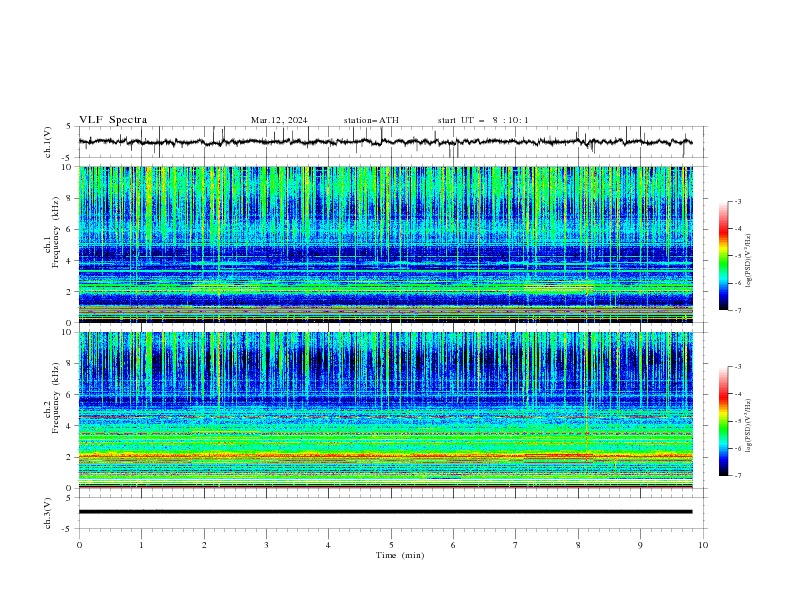Image resolution: width=792 pixels, height=612 pixels.
Task: Click the "station=ATH" header label
Action: click(371, 120)
